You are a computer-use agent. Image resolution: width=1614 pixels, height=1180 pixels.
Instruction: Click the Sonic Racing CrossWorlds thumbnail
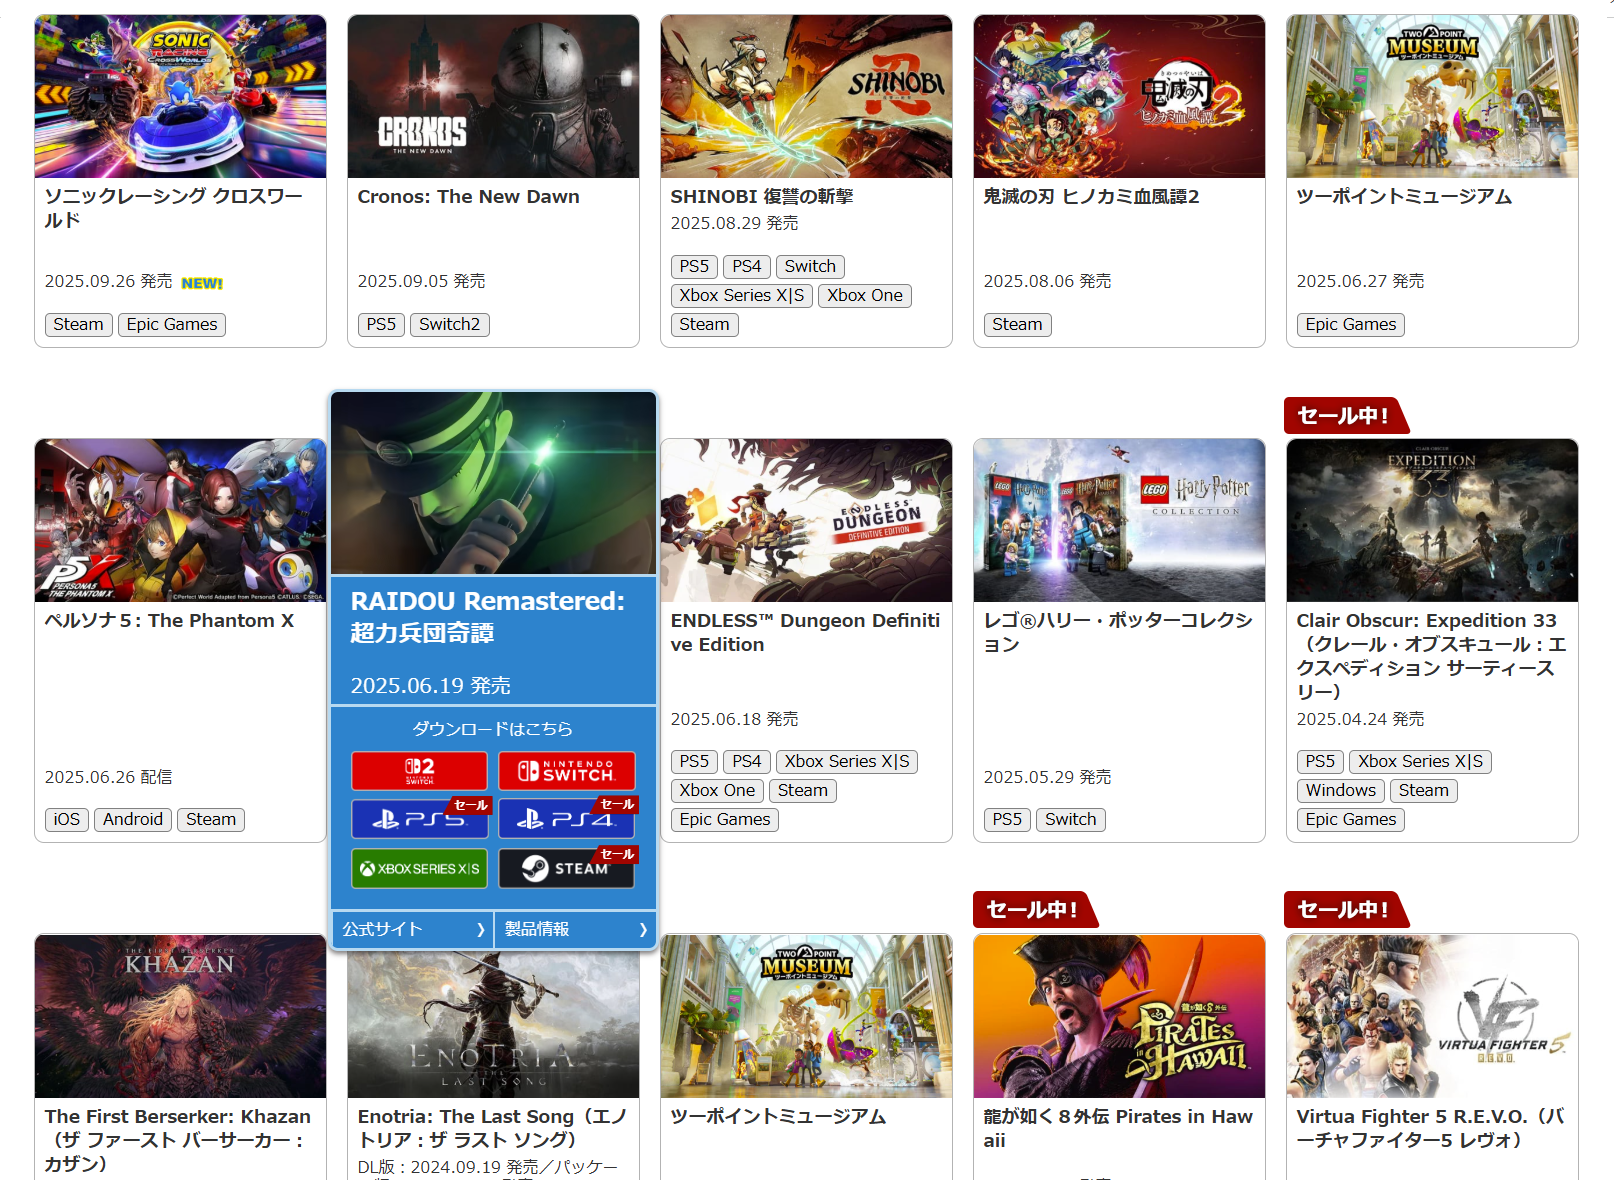tap(180, 96)
